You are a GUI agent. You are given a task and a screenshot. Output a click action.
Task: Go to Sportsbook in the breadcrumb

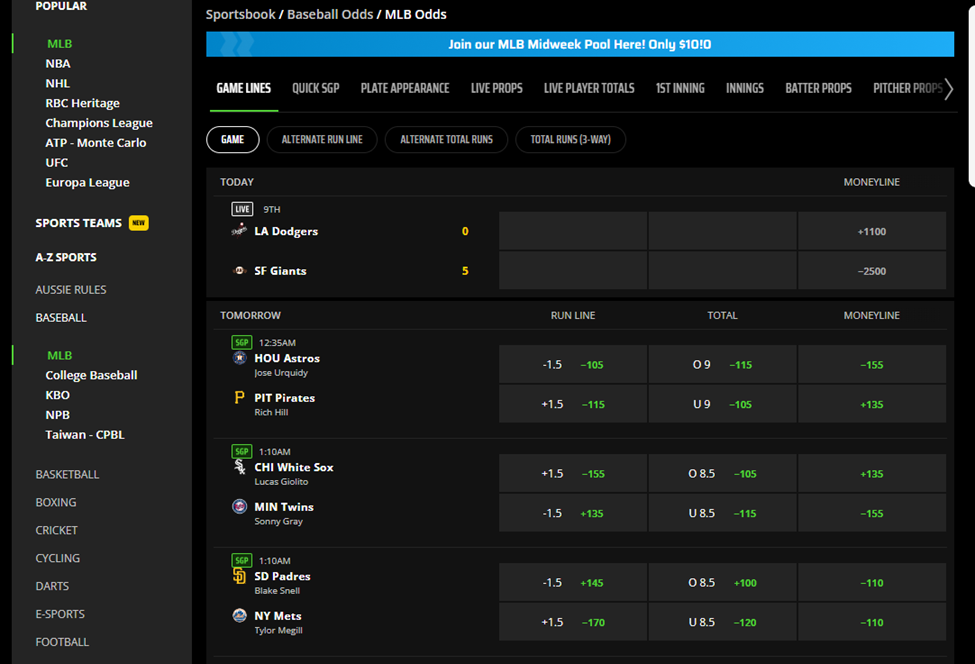click(x=241, y=14)
